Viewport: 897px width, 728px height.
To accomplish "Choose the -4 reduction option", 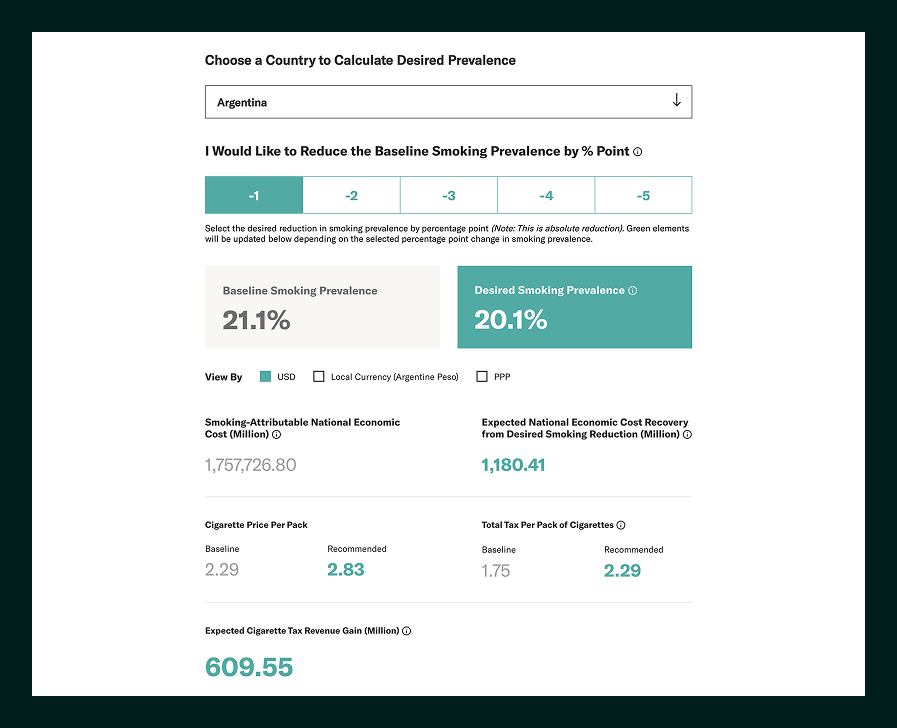I will (x=546, y=195).
